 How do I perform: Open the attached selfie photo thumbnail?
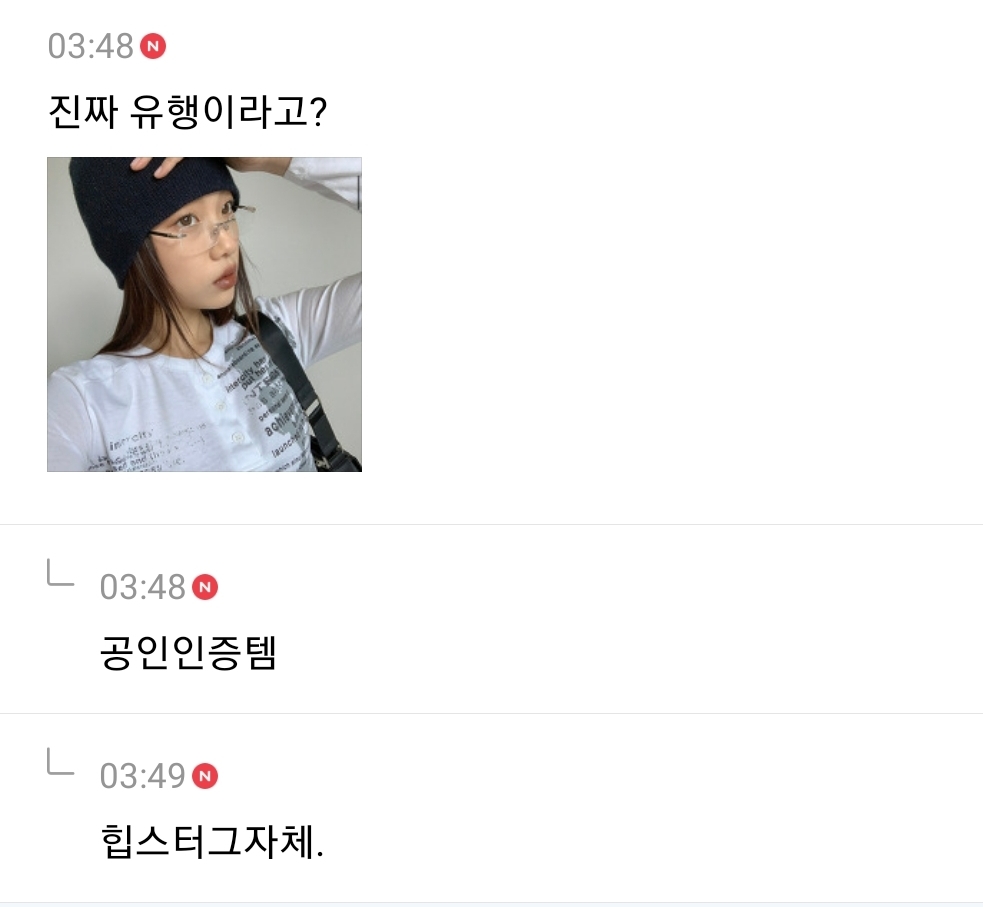coord(204,314)
